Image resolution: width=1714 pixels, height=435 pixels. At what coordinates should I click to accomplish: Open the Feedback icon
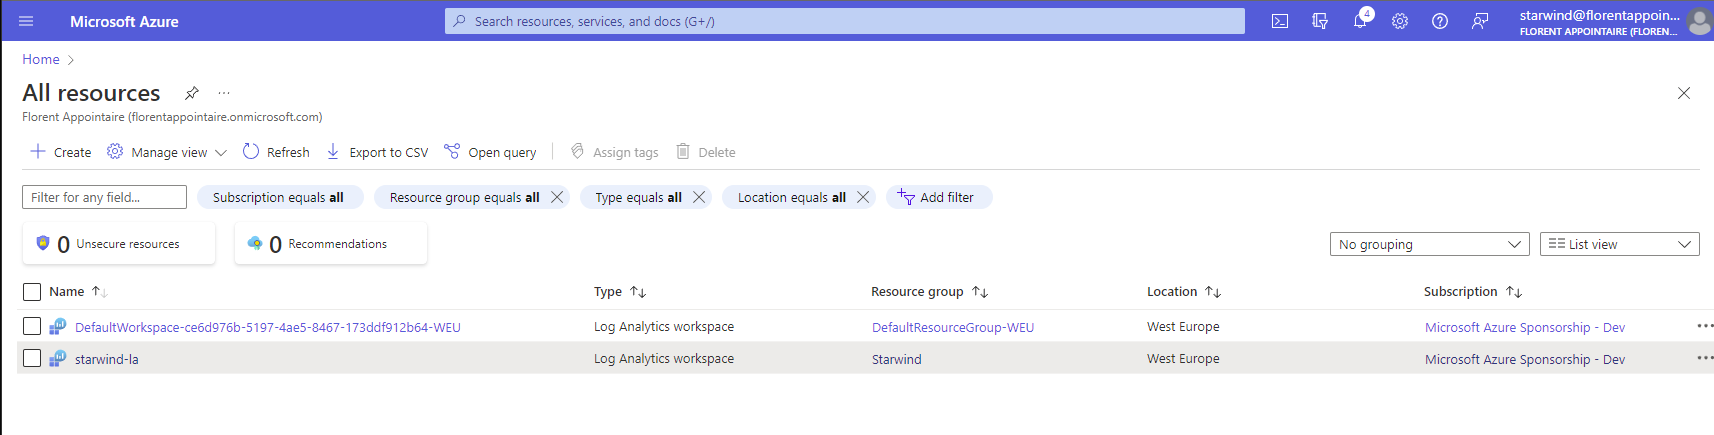point(1480,21)
